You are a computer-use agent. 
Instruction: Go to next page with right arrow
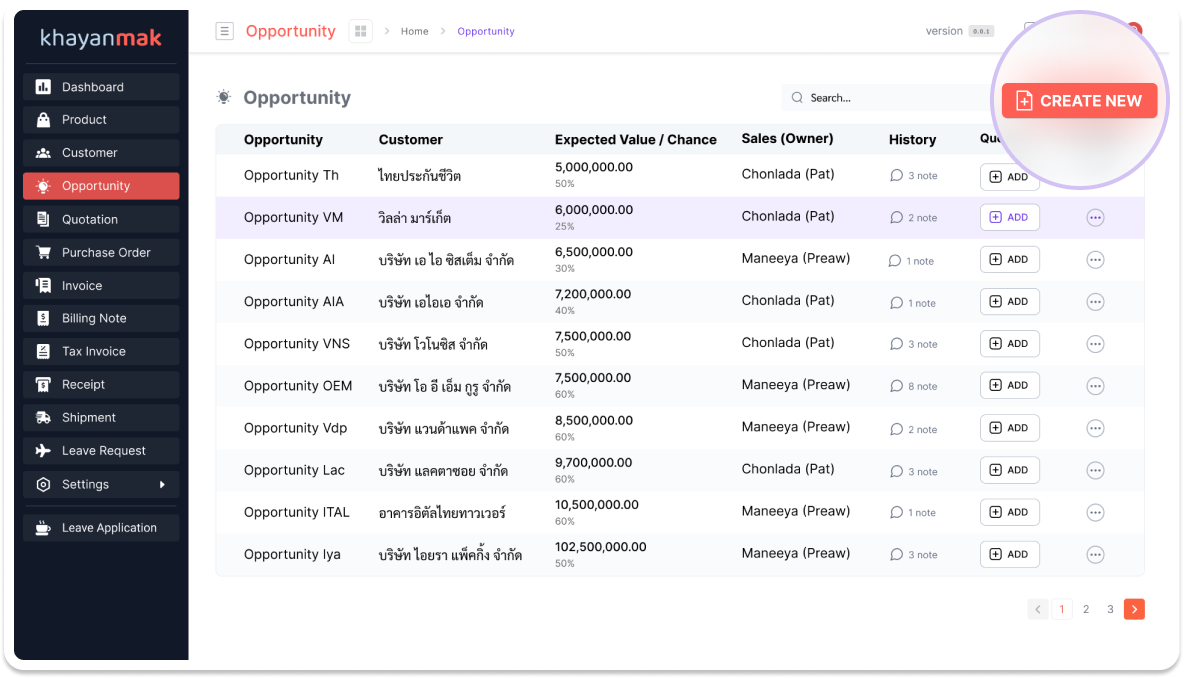(1134, 609)
